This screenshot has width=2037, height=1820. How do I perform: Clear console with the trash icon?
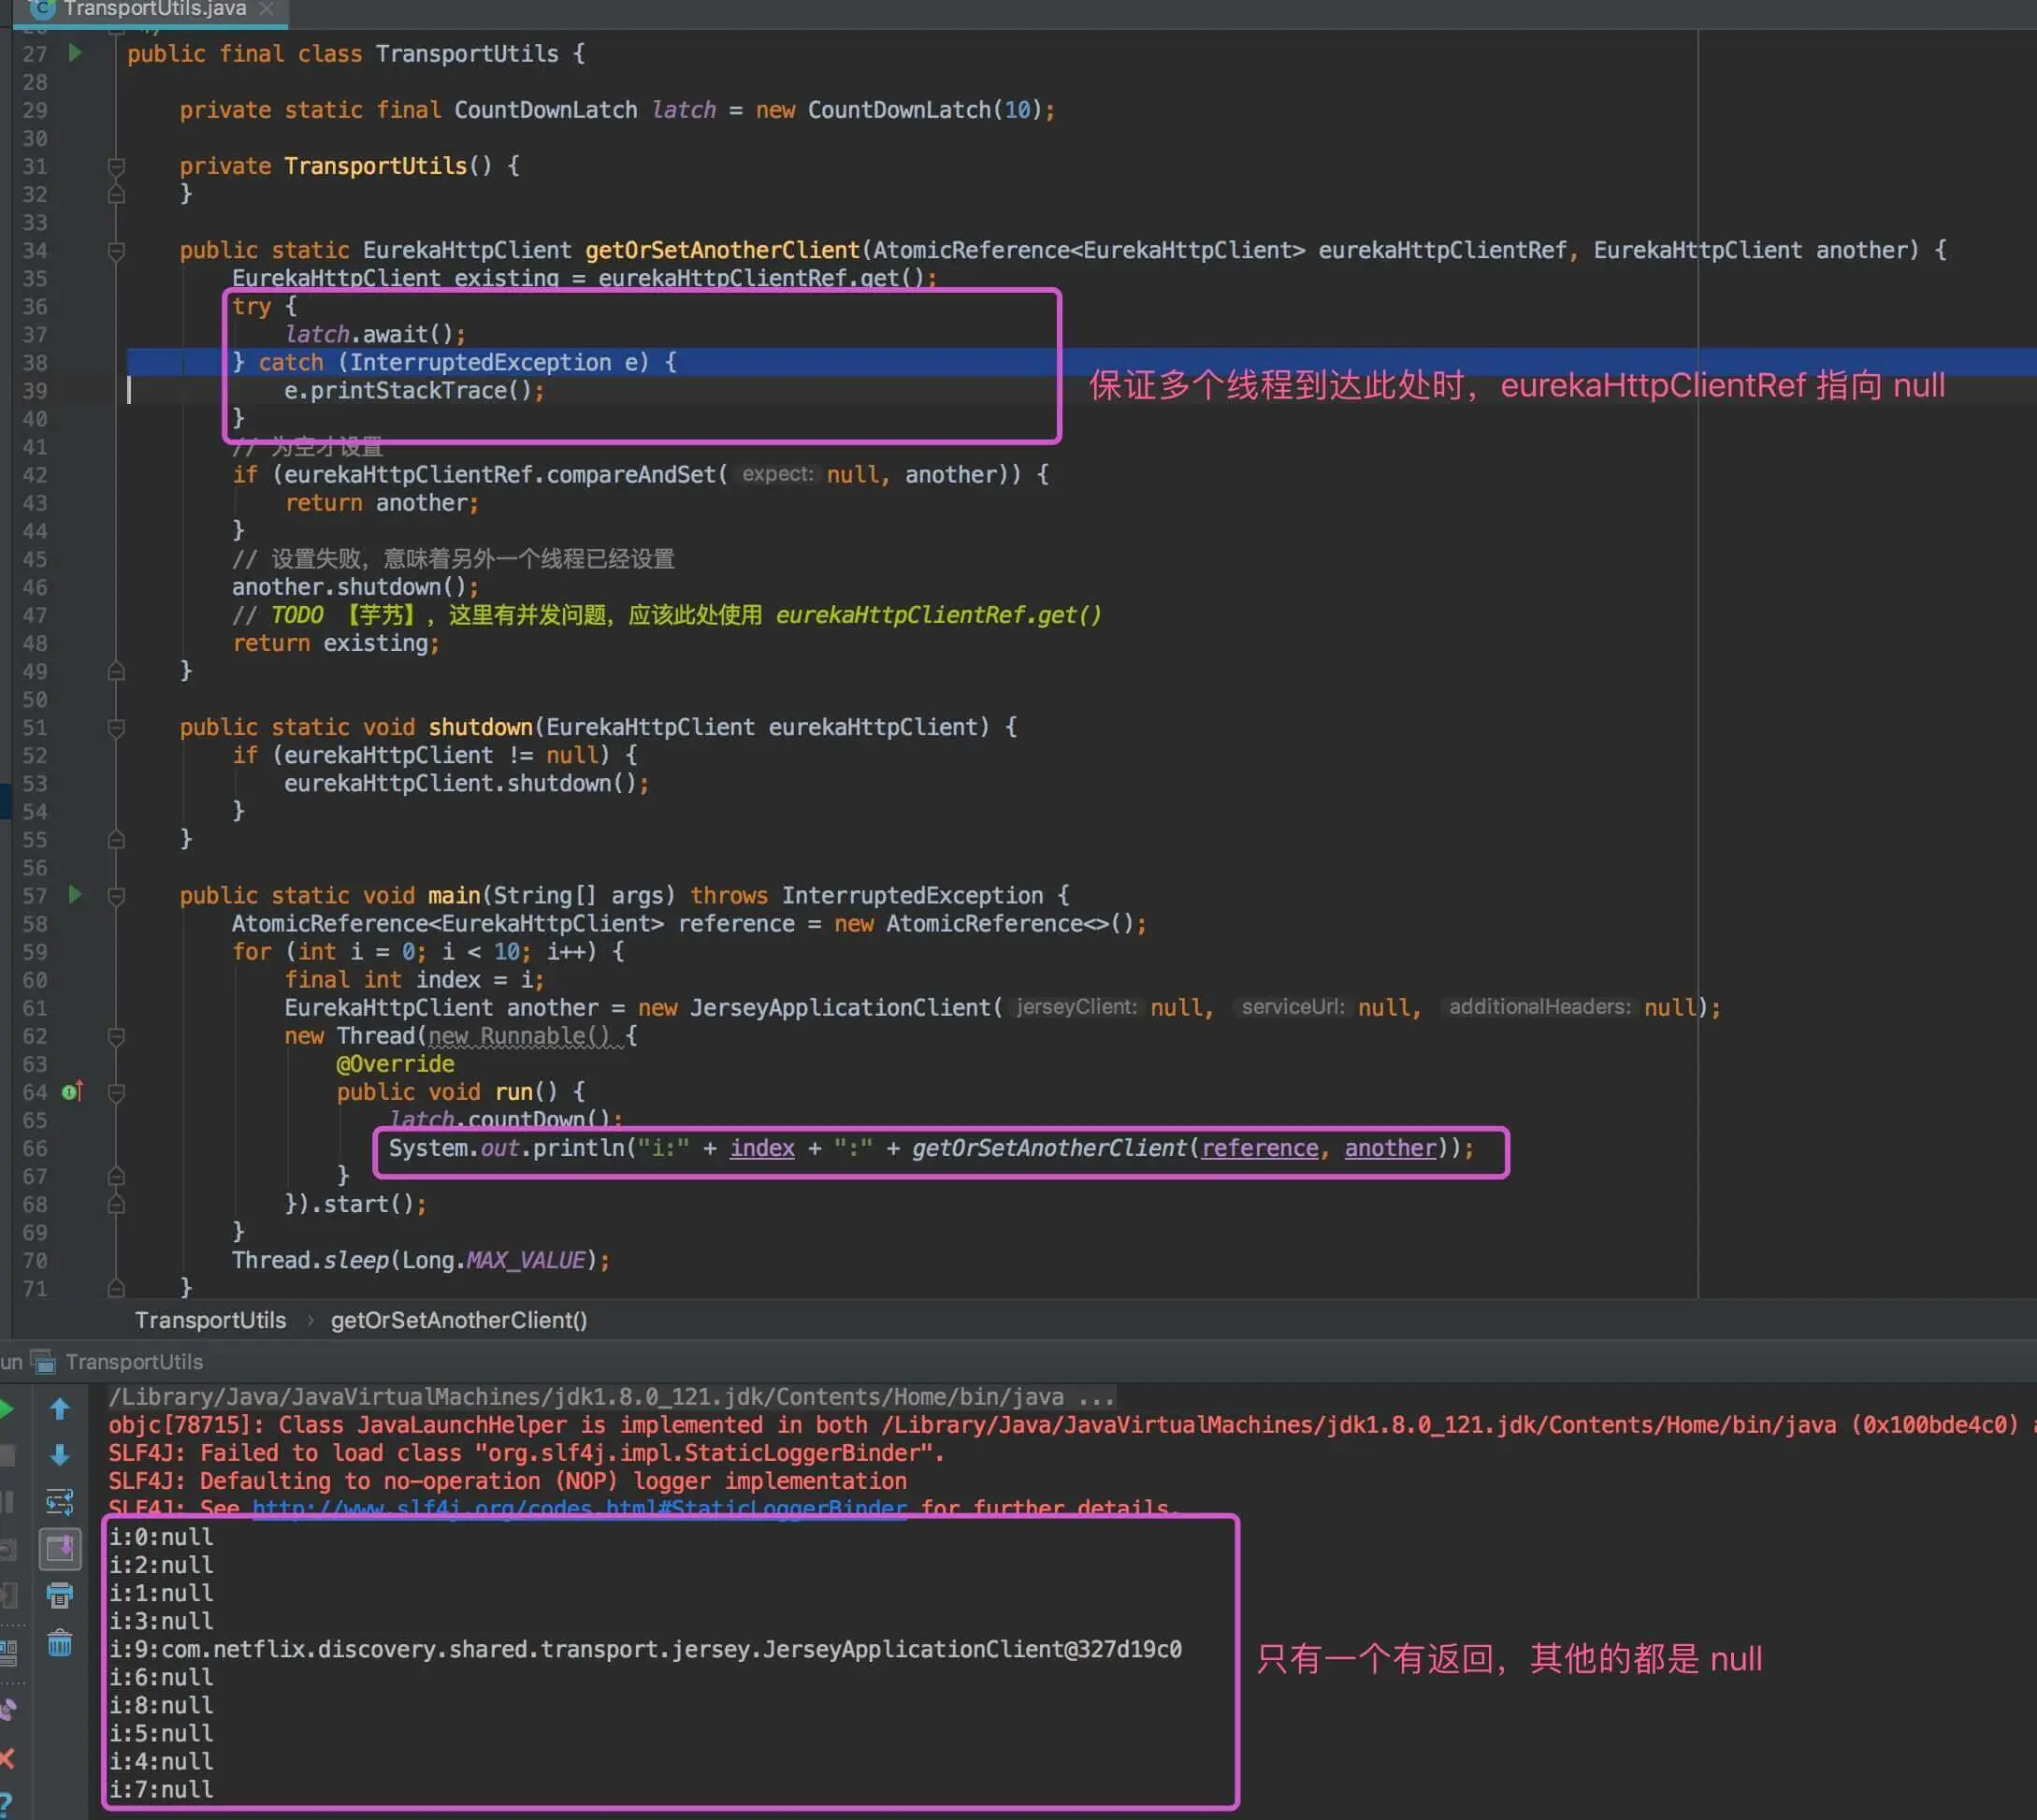pyautogui.click(x=59, y=1642)
